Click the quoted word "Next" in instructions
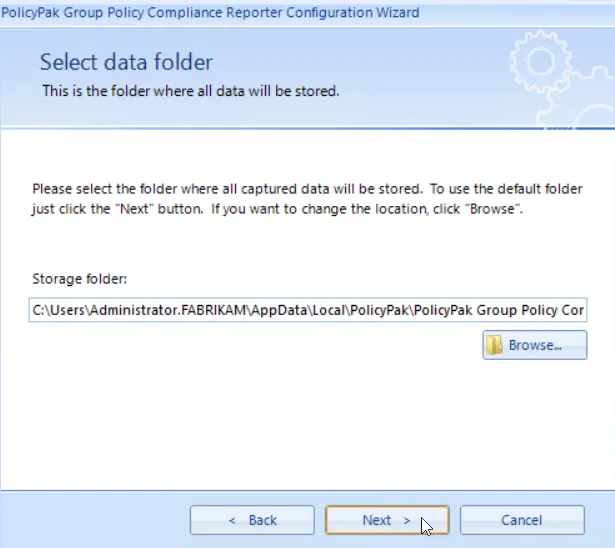 tap(135, 209)
